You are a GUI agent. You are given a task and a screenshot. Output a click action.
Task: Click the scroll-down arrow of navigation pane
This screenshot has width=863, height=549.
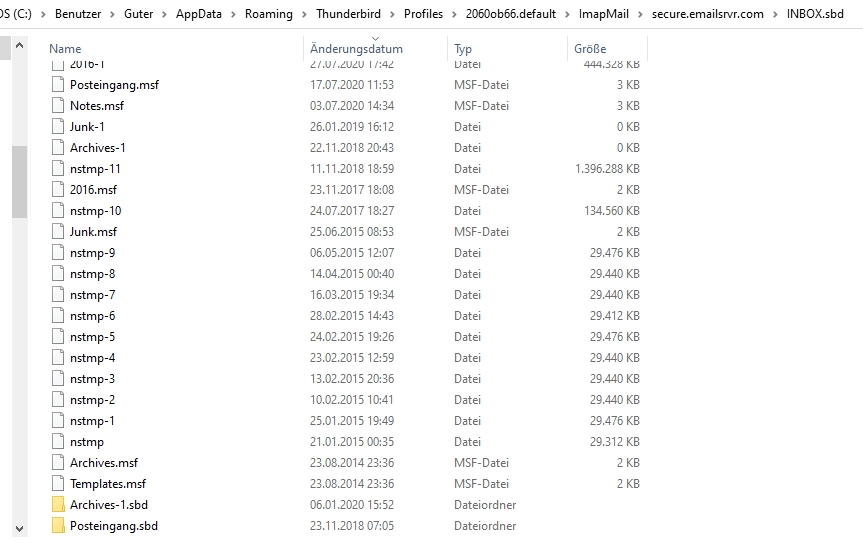20,527
